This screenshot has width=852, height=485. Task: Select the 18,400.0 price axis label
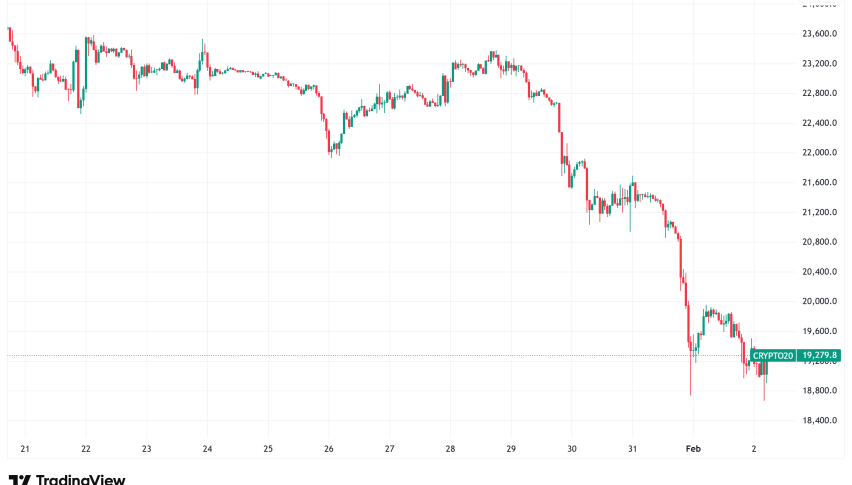coord(819,420)
